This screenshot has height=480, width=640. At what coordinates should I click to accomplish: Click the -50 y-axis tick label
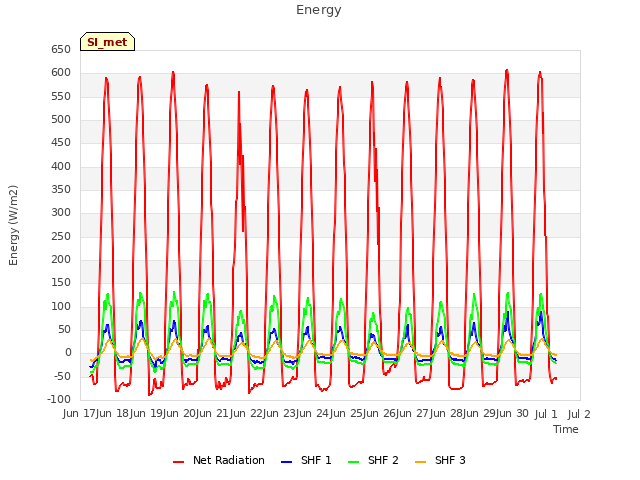coord(63,377)
